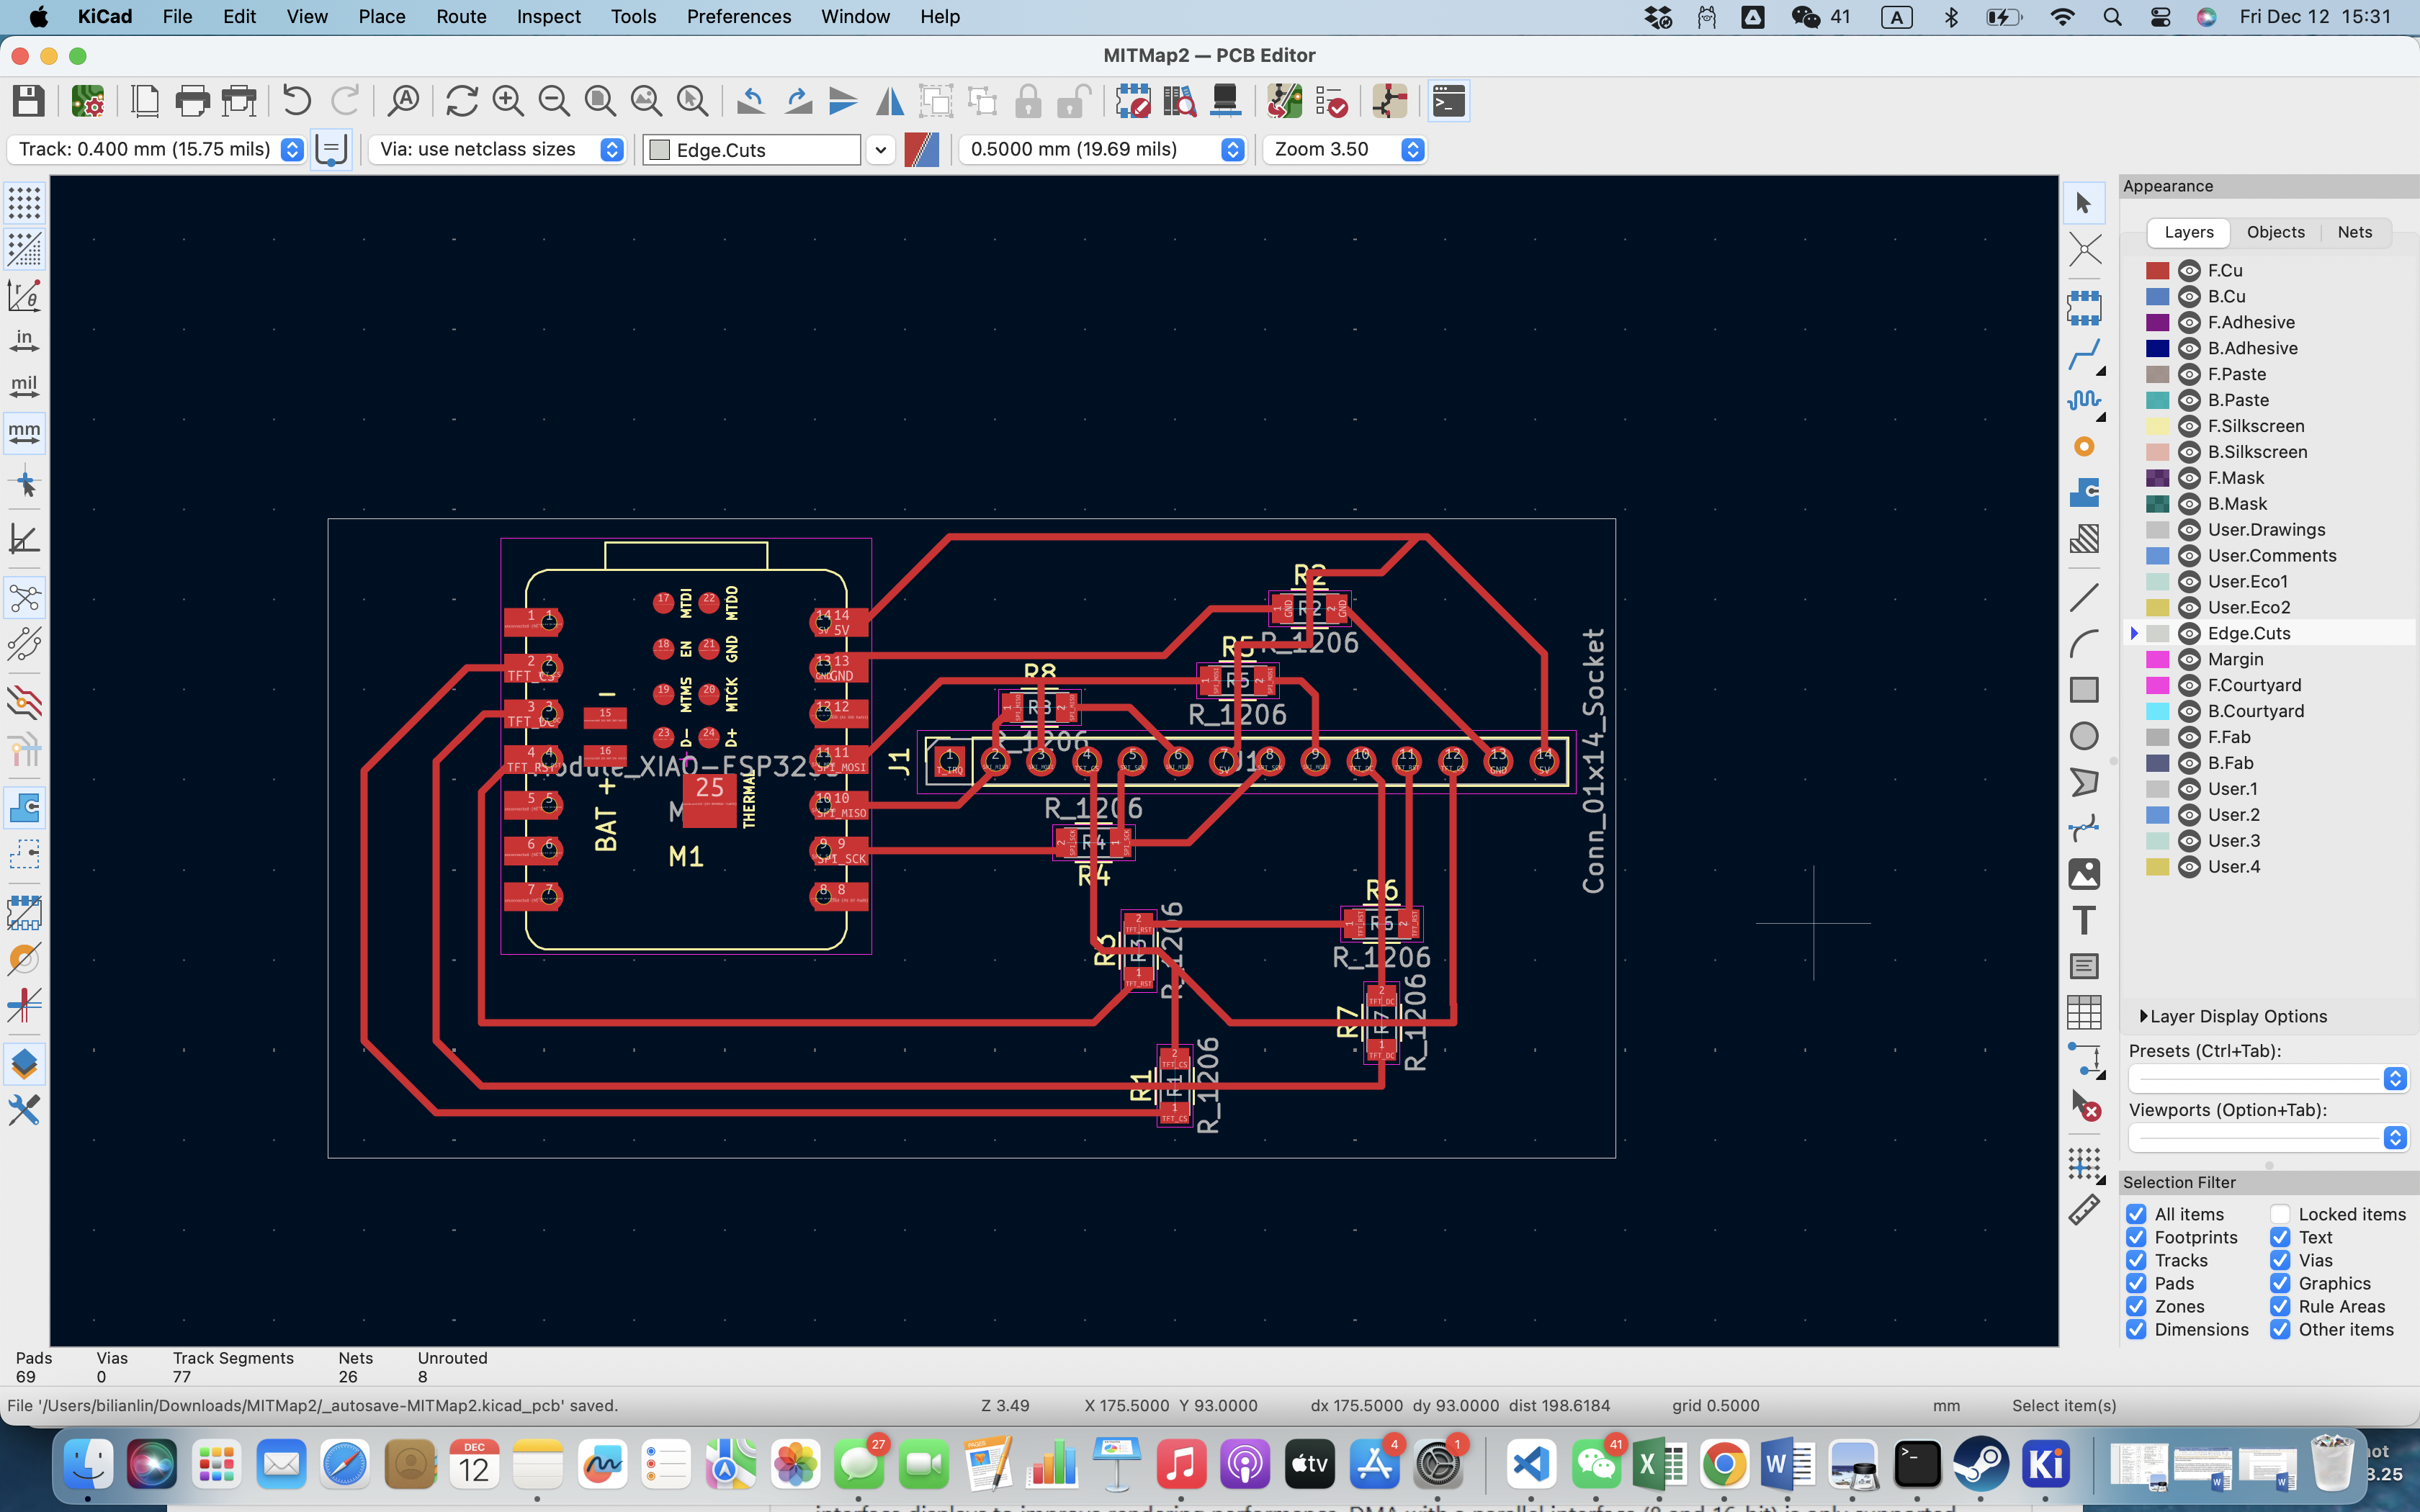Screen dimensions: 2420x1512
Task: Open the Zoom level dropdown
Action: (x=1413, y=149)
